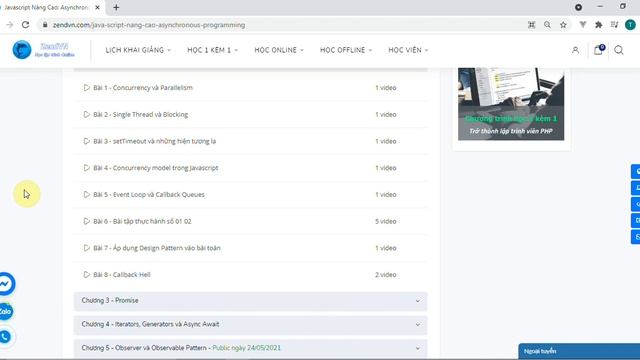Click the play icon for Bài 6
Screen dimensions: 640x360
click(87, 221)
